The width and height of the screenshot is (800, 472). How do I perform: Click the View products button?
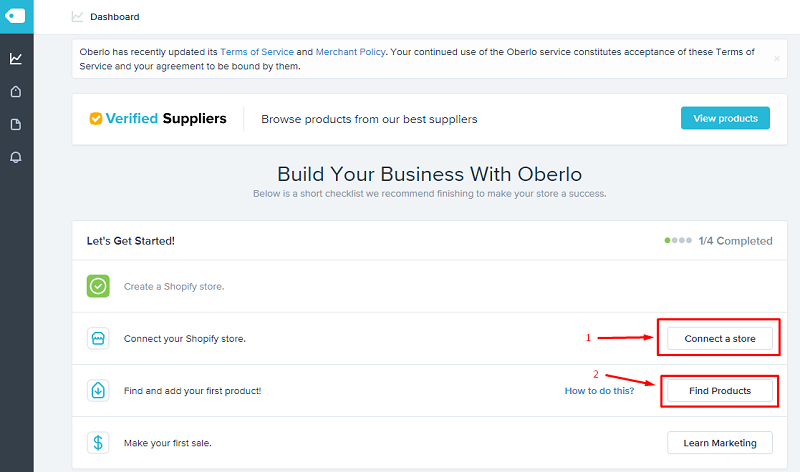725,118
